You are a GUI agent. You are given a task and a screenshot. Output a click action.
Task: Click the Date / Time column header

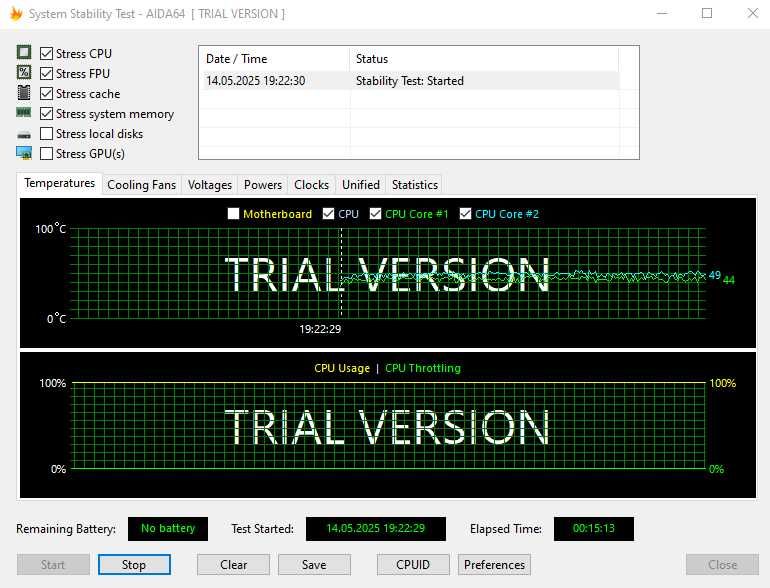(x=275, y=59)
